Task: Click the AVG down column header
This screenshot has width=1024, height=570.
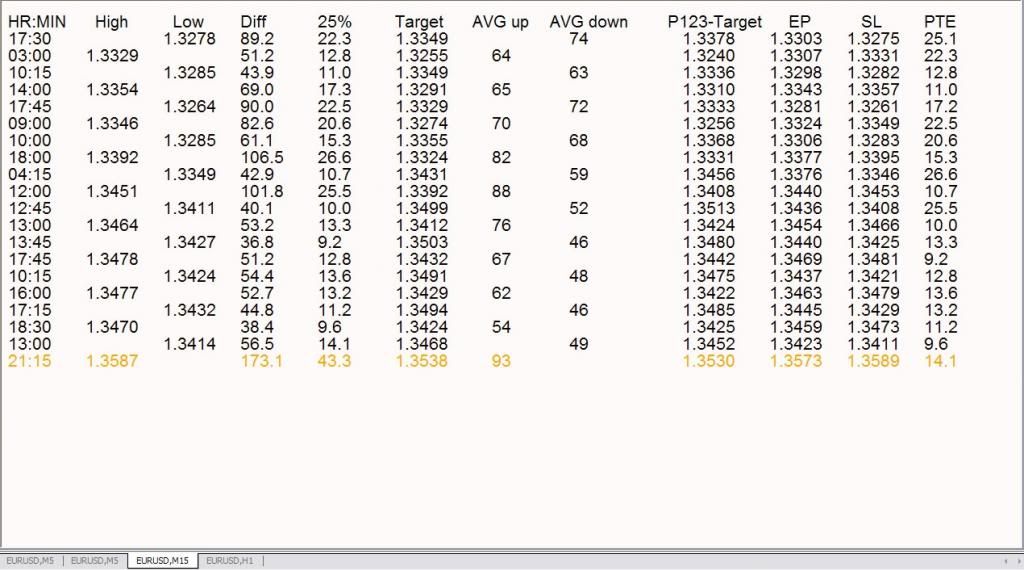Action: click(x=588, y=22)
